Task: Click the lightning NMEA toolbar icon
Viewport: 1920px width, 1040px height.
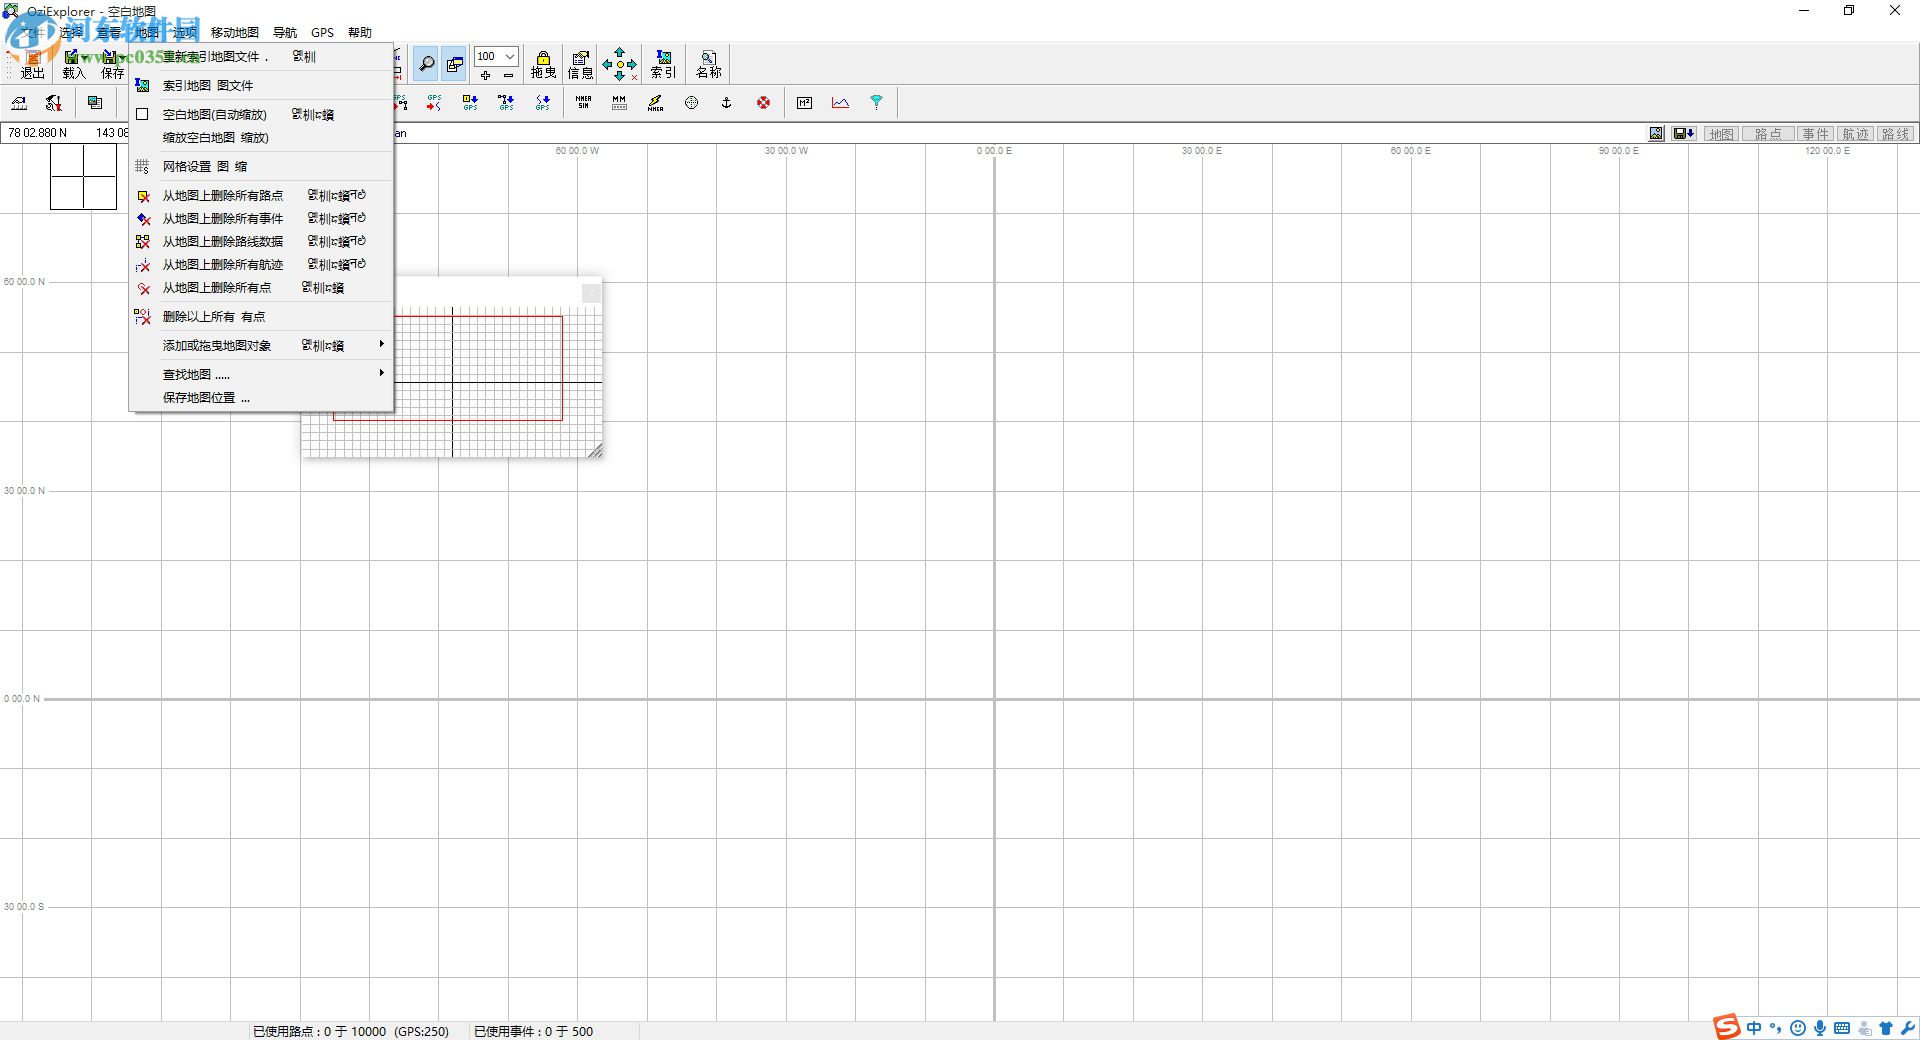Action: tap(655, 102)
